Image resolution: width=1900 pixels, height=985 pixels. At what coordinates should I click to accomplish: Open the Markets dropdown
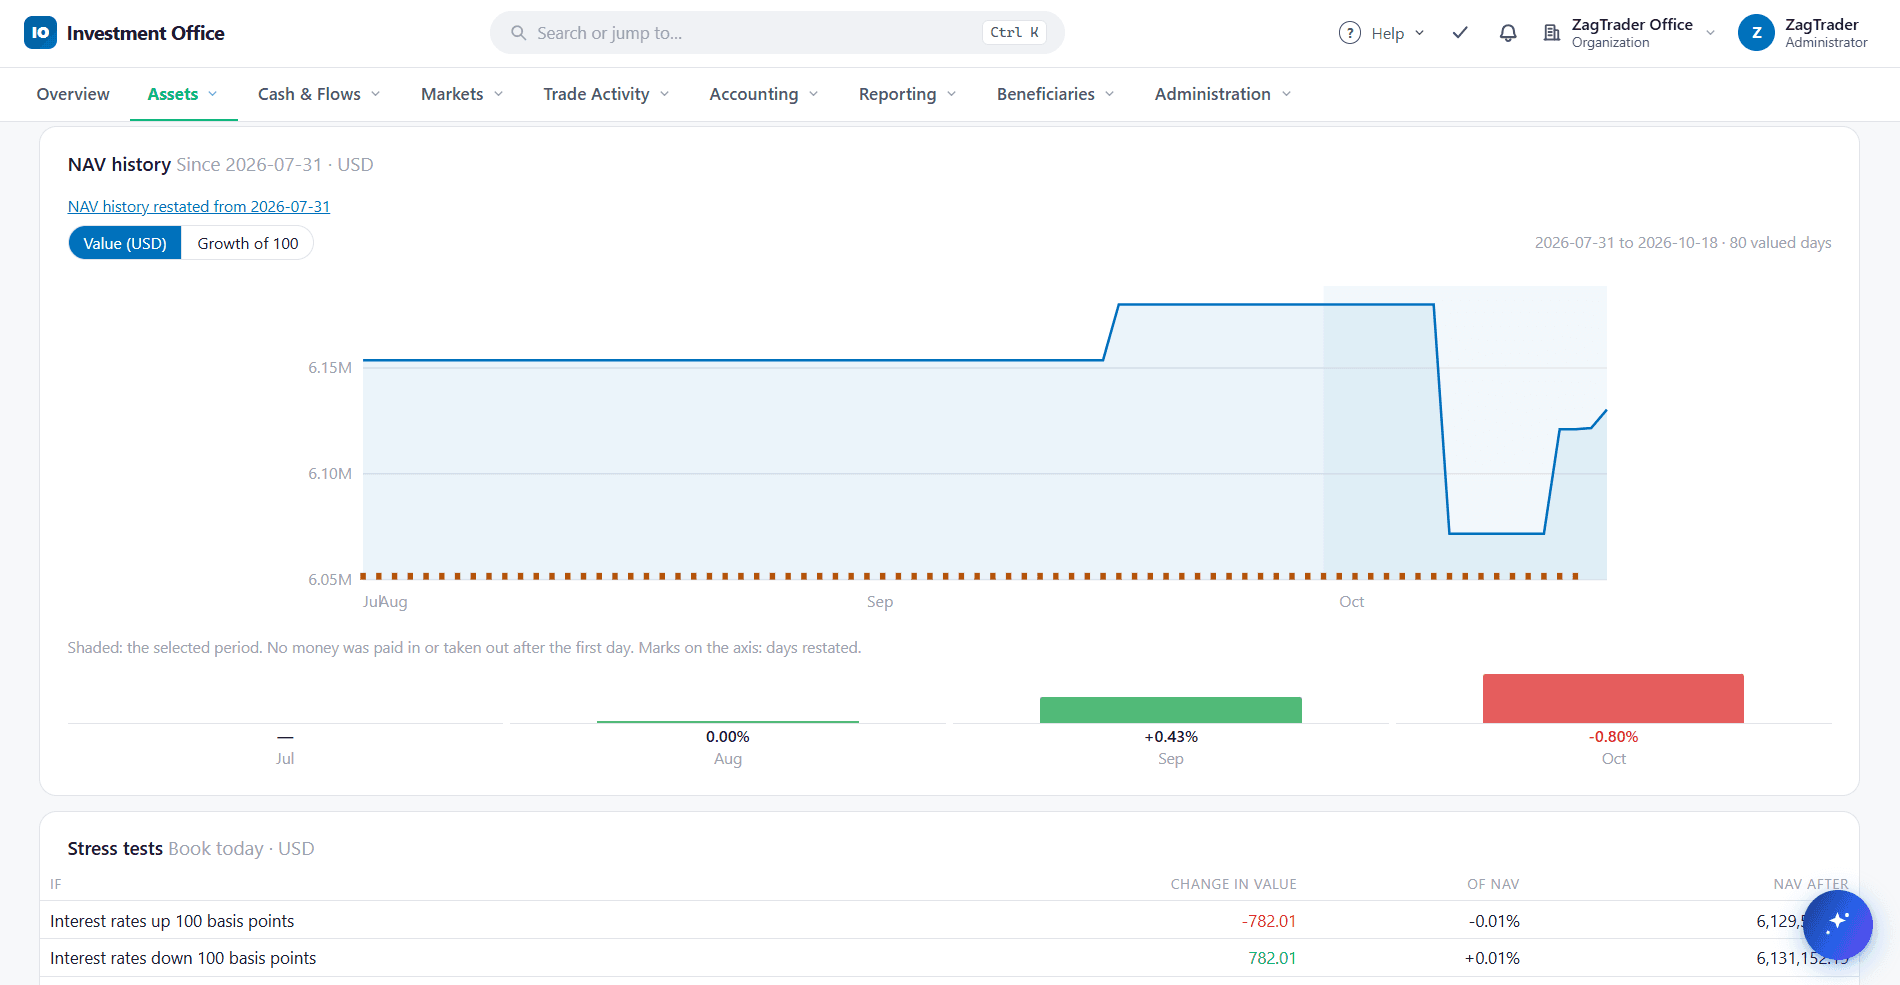[462, 94]
